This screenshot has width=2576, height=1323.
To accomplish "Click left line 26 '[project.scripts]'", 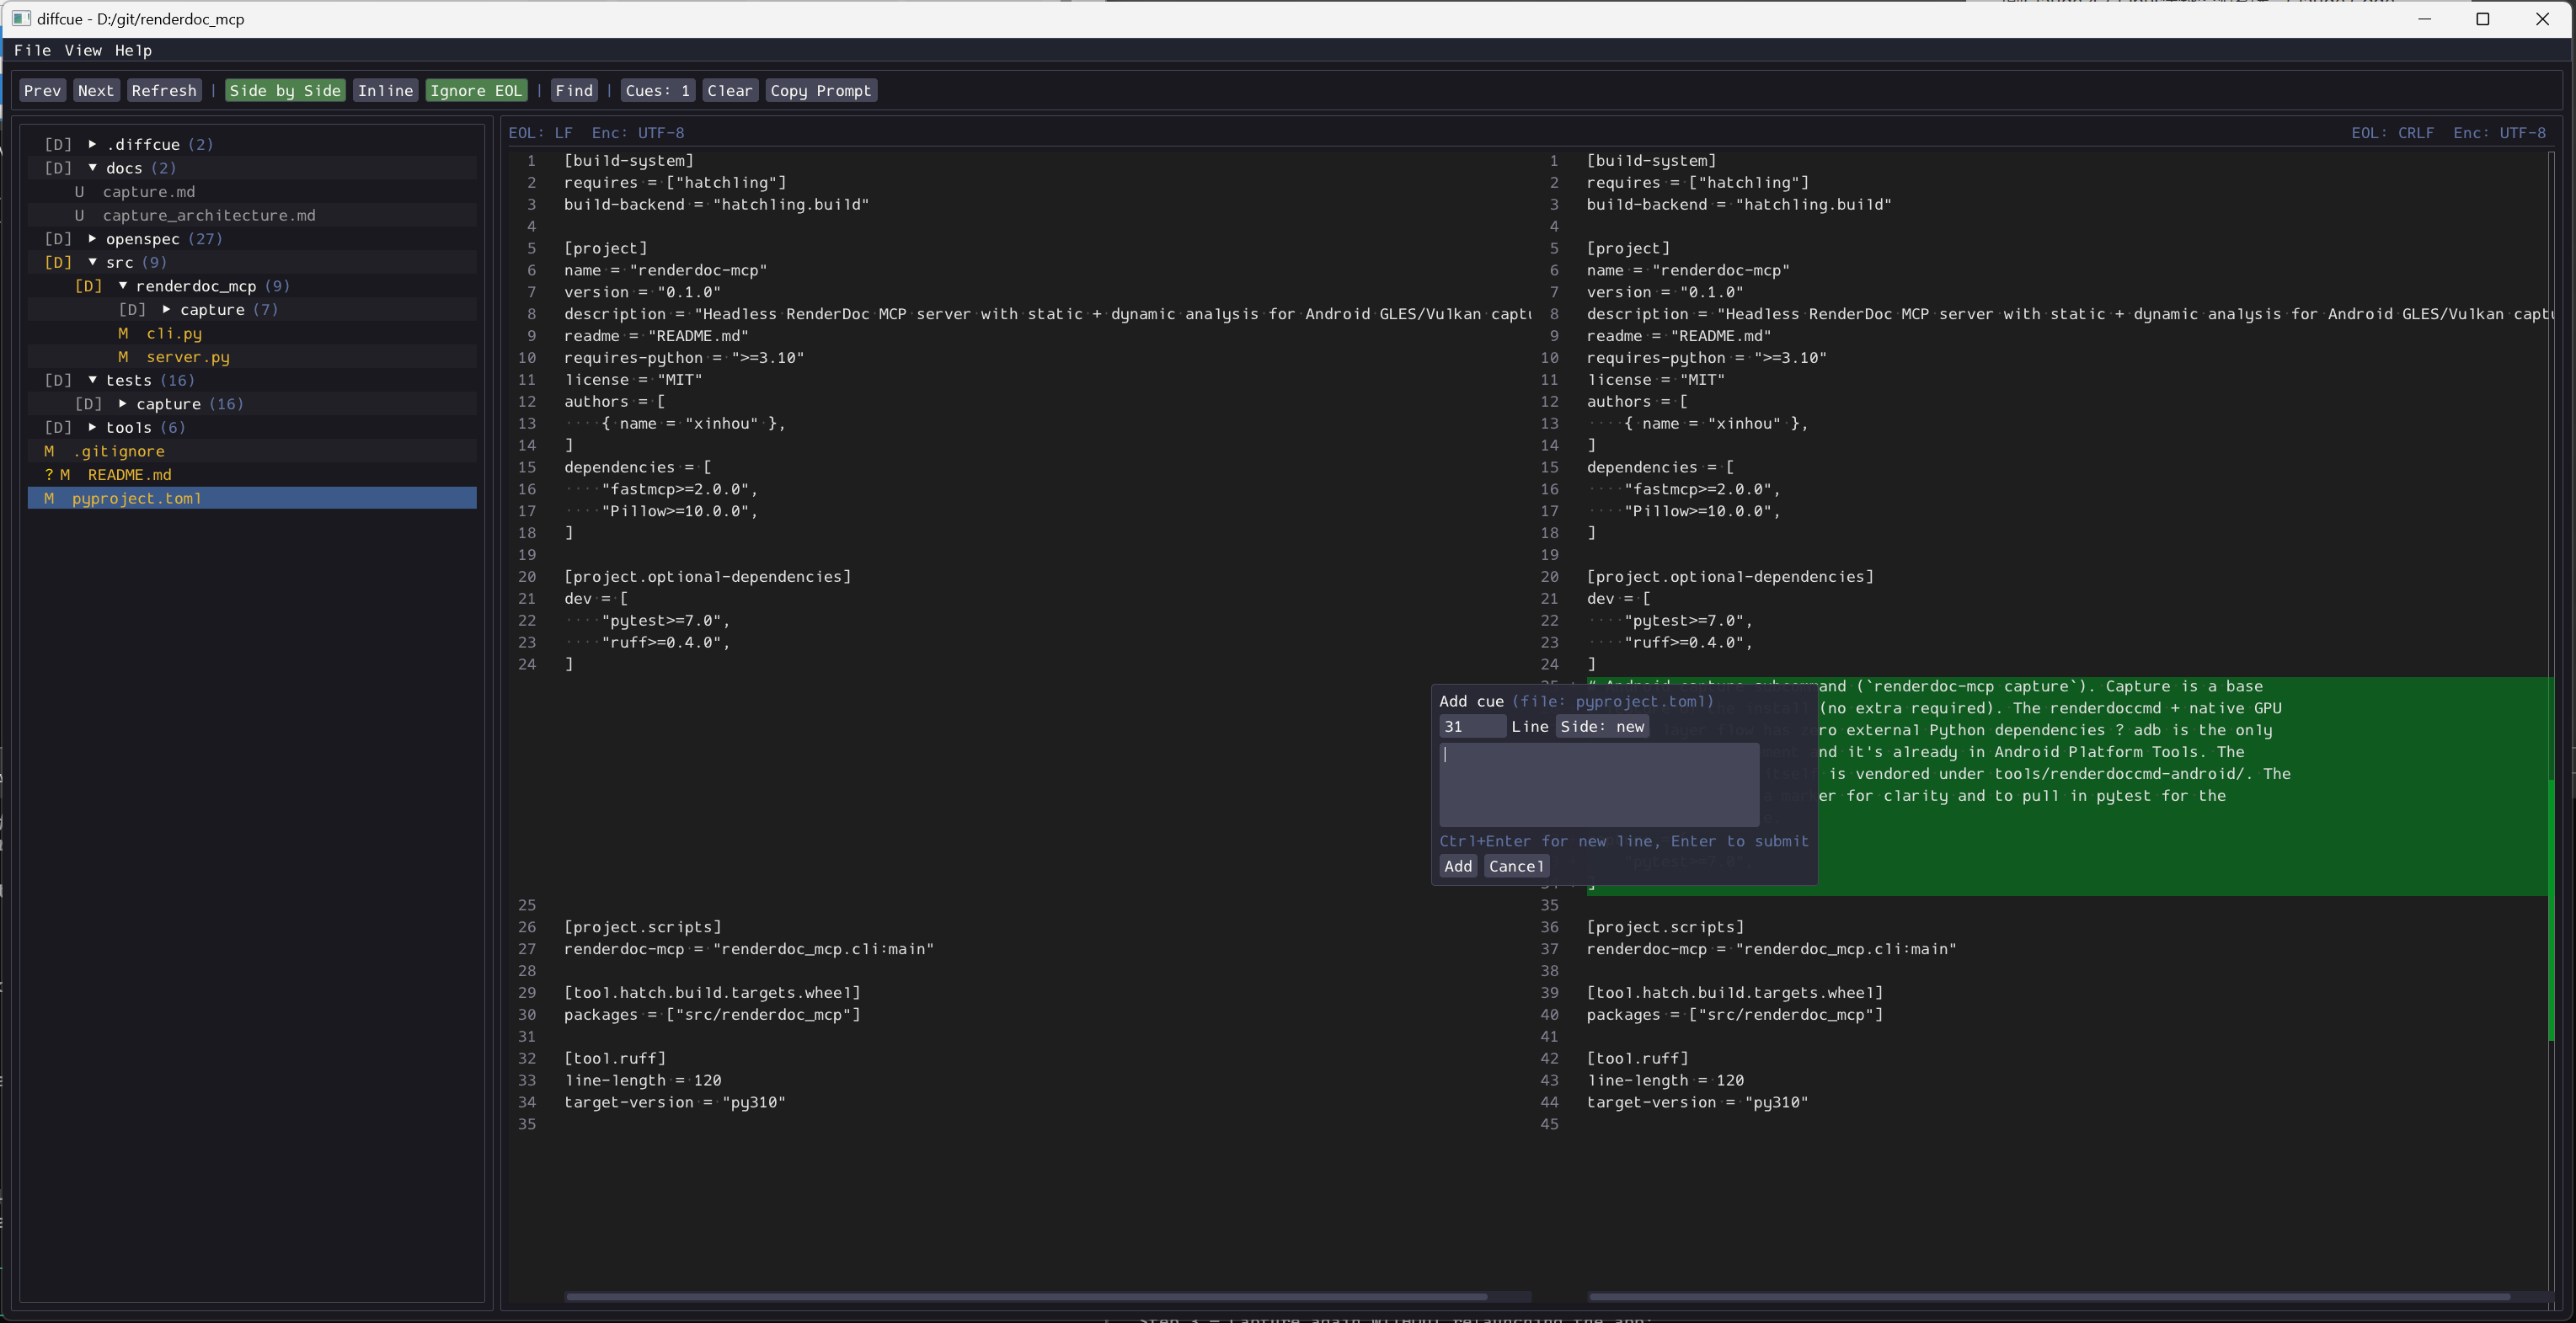I will click(642, 927).
